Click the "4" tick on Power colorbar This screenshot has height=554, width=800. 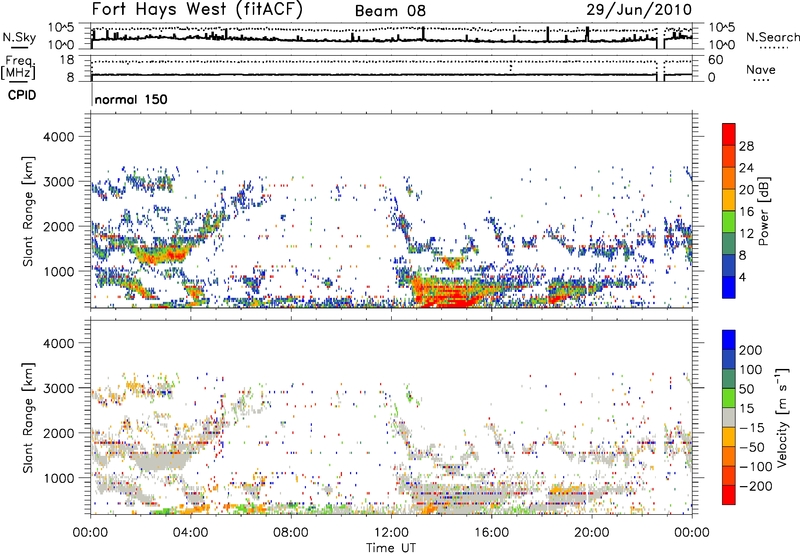click(743, 278)
